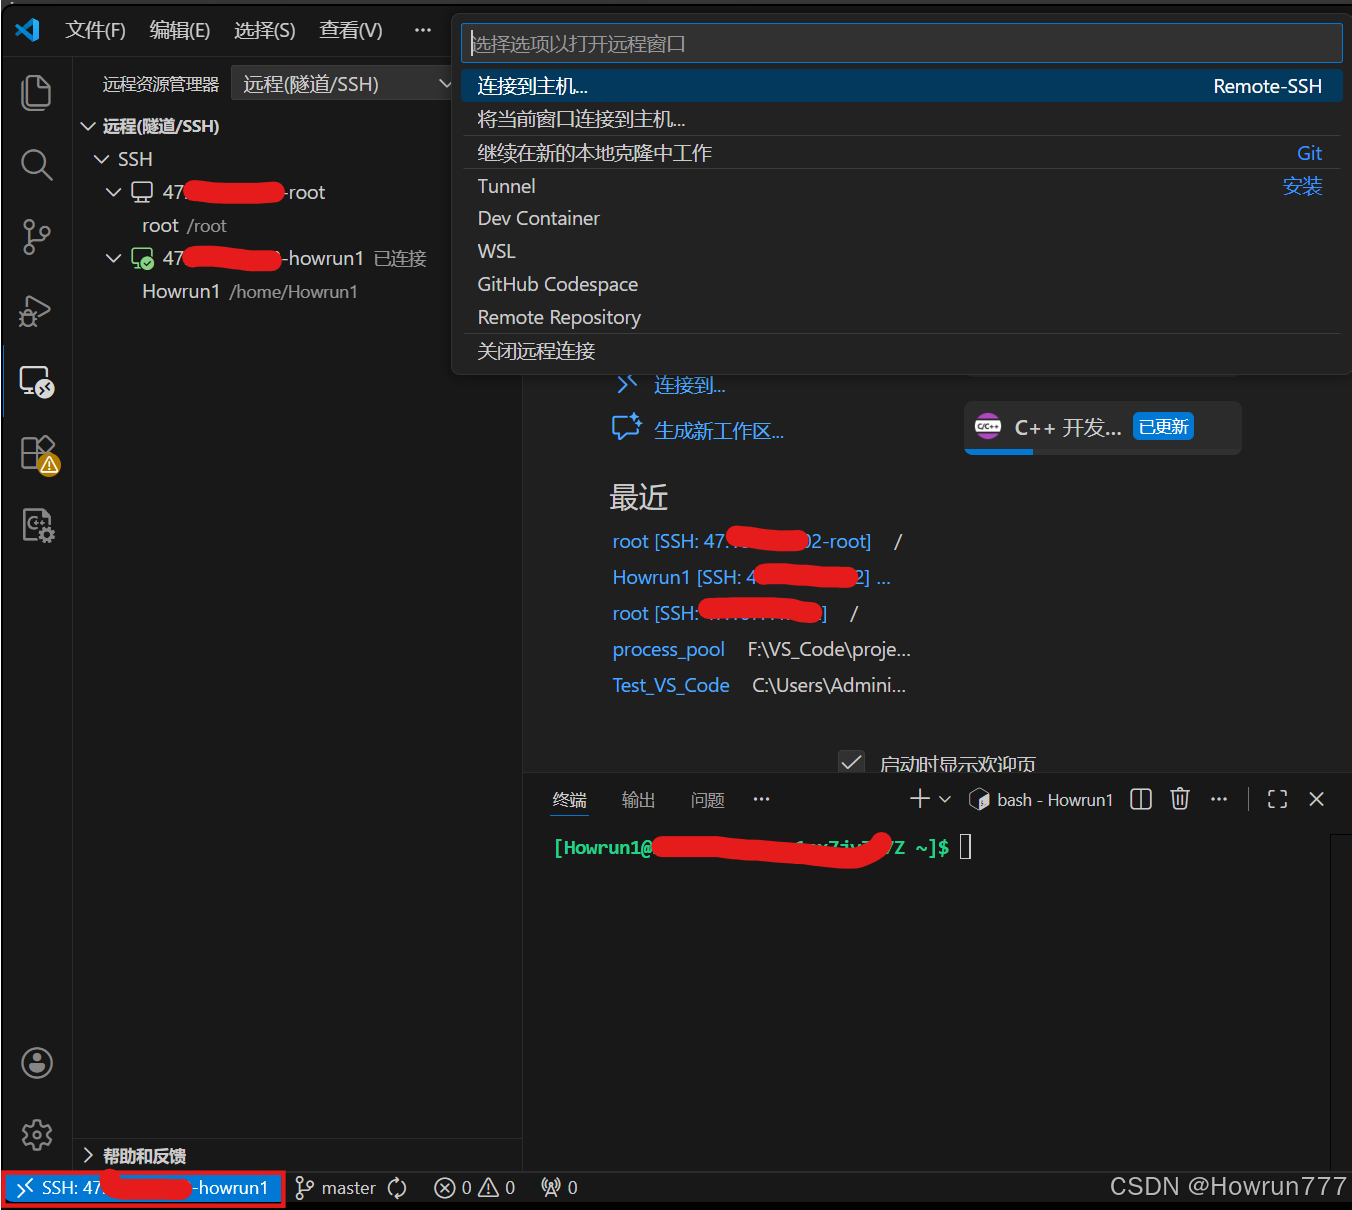Open the 编辑(E) menu
The height and width of the screenshot is (1210, 1352).
click(x=180, y=30)
